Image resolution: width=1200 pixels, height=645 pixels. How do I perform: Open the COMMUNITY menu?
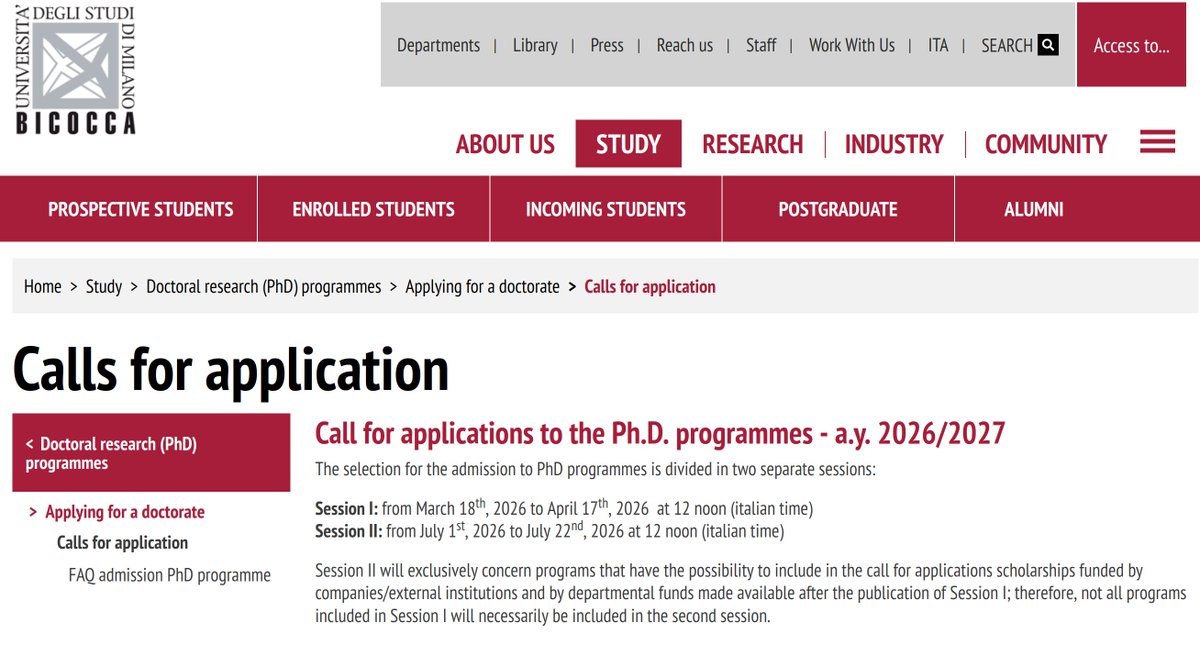(x=1046, y=144)
